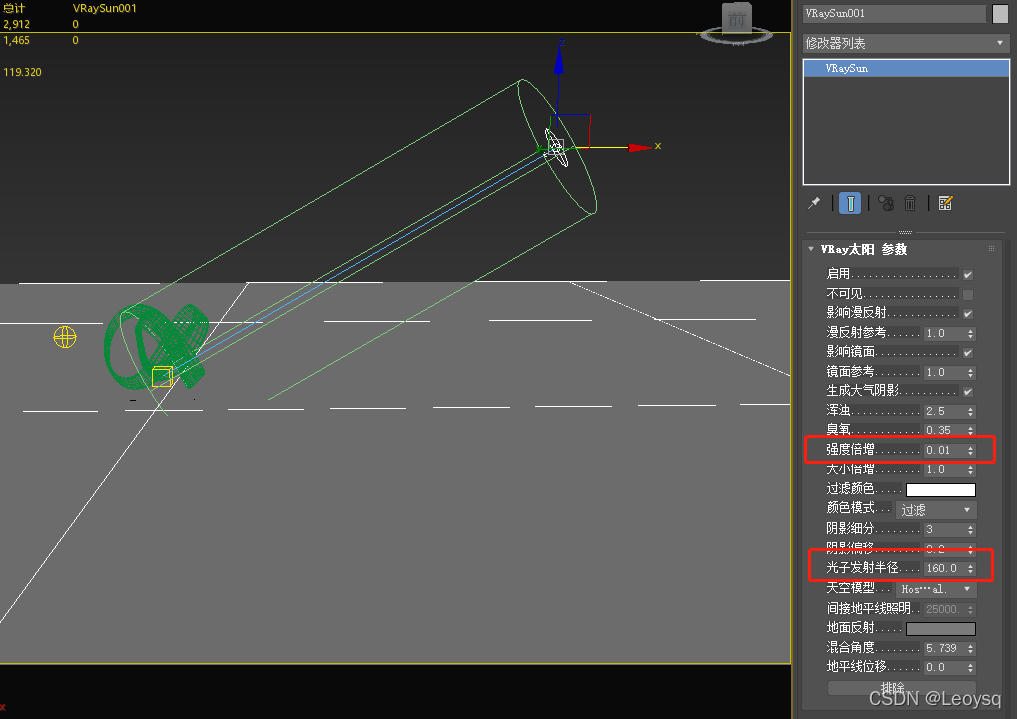Click the blue Z axis arrow of gizmo
The image size is (1017, 719).
point(558,60)
